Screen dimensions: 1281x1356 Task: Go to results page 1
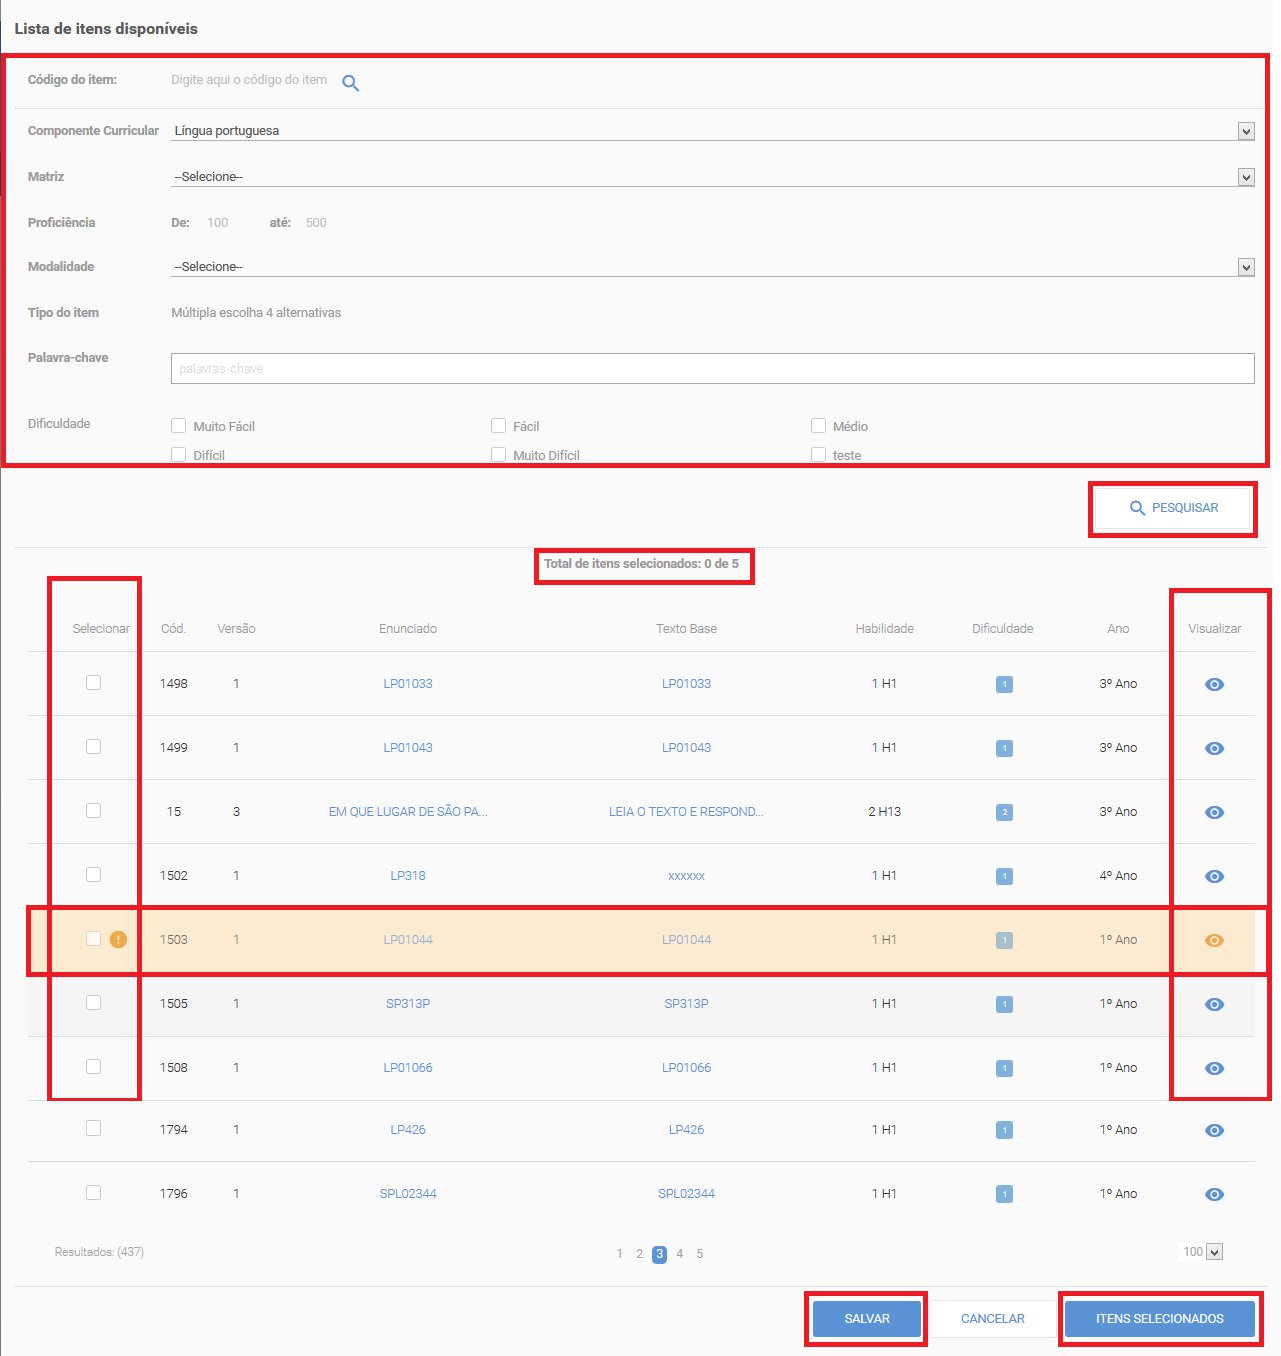pyautogui.click(x=619, y=1254)
